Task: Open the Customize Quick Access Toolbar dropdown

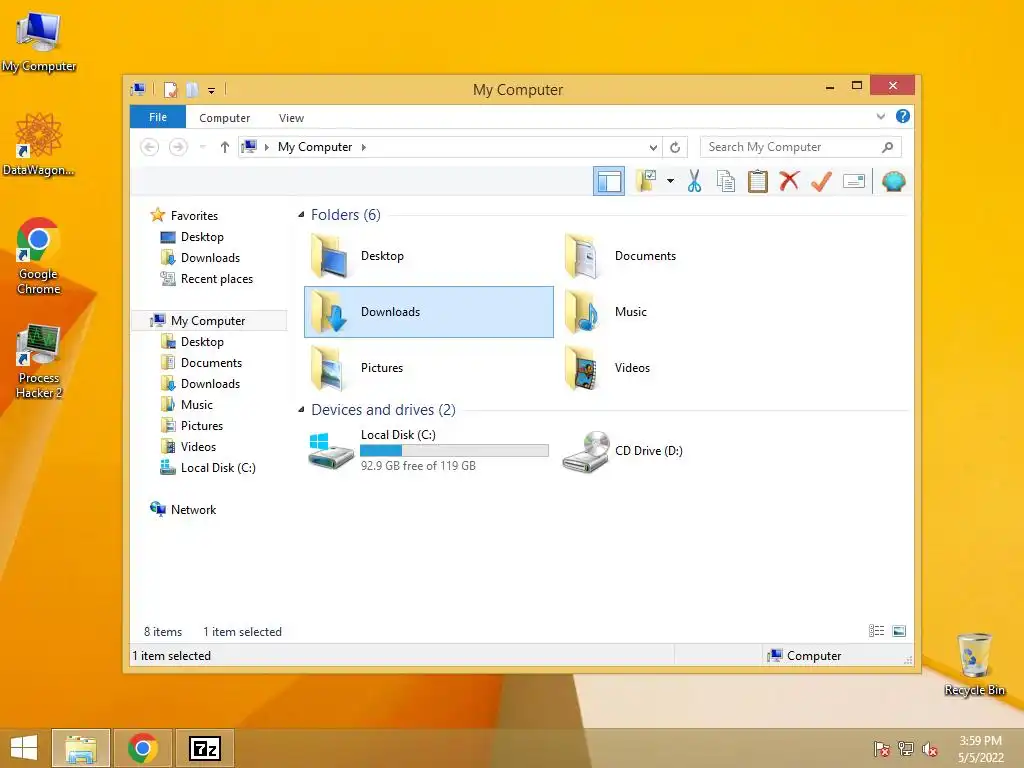Action: pyautogui.click(x=212, y=91)
